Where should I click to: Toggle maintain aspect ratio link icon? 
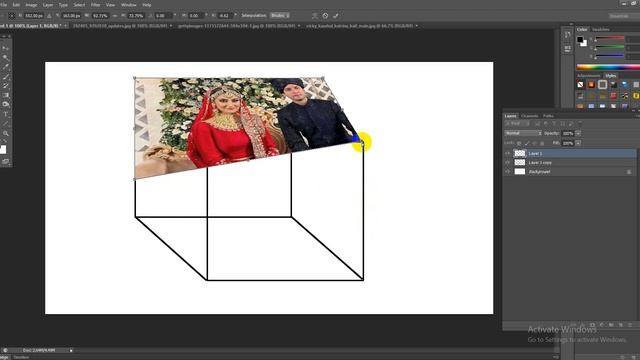point(115,16)
